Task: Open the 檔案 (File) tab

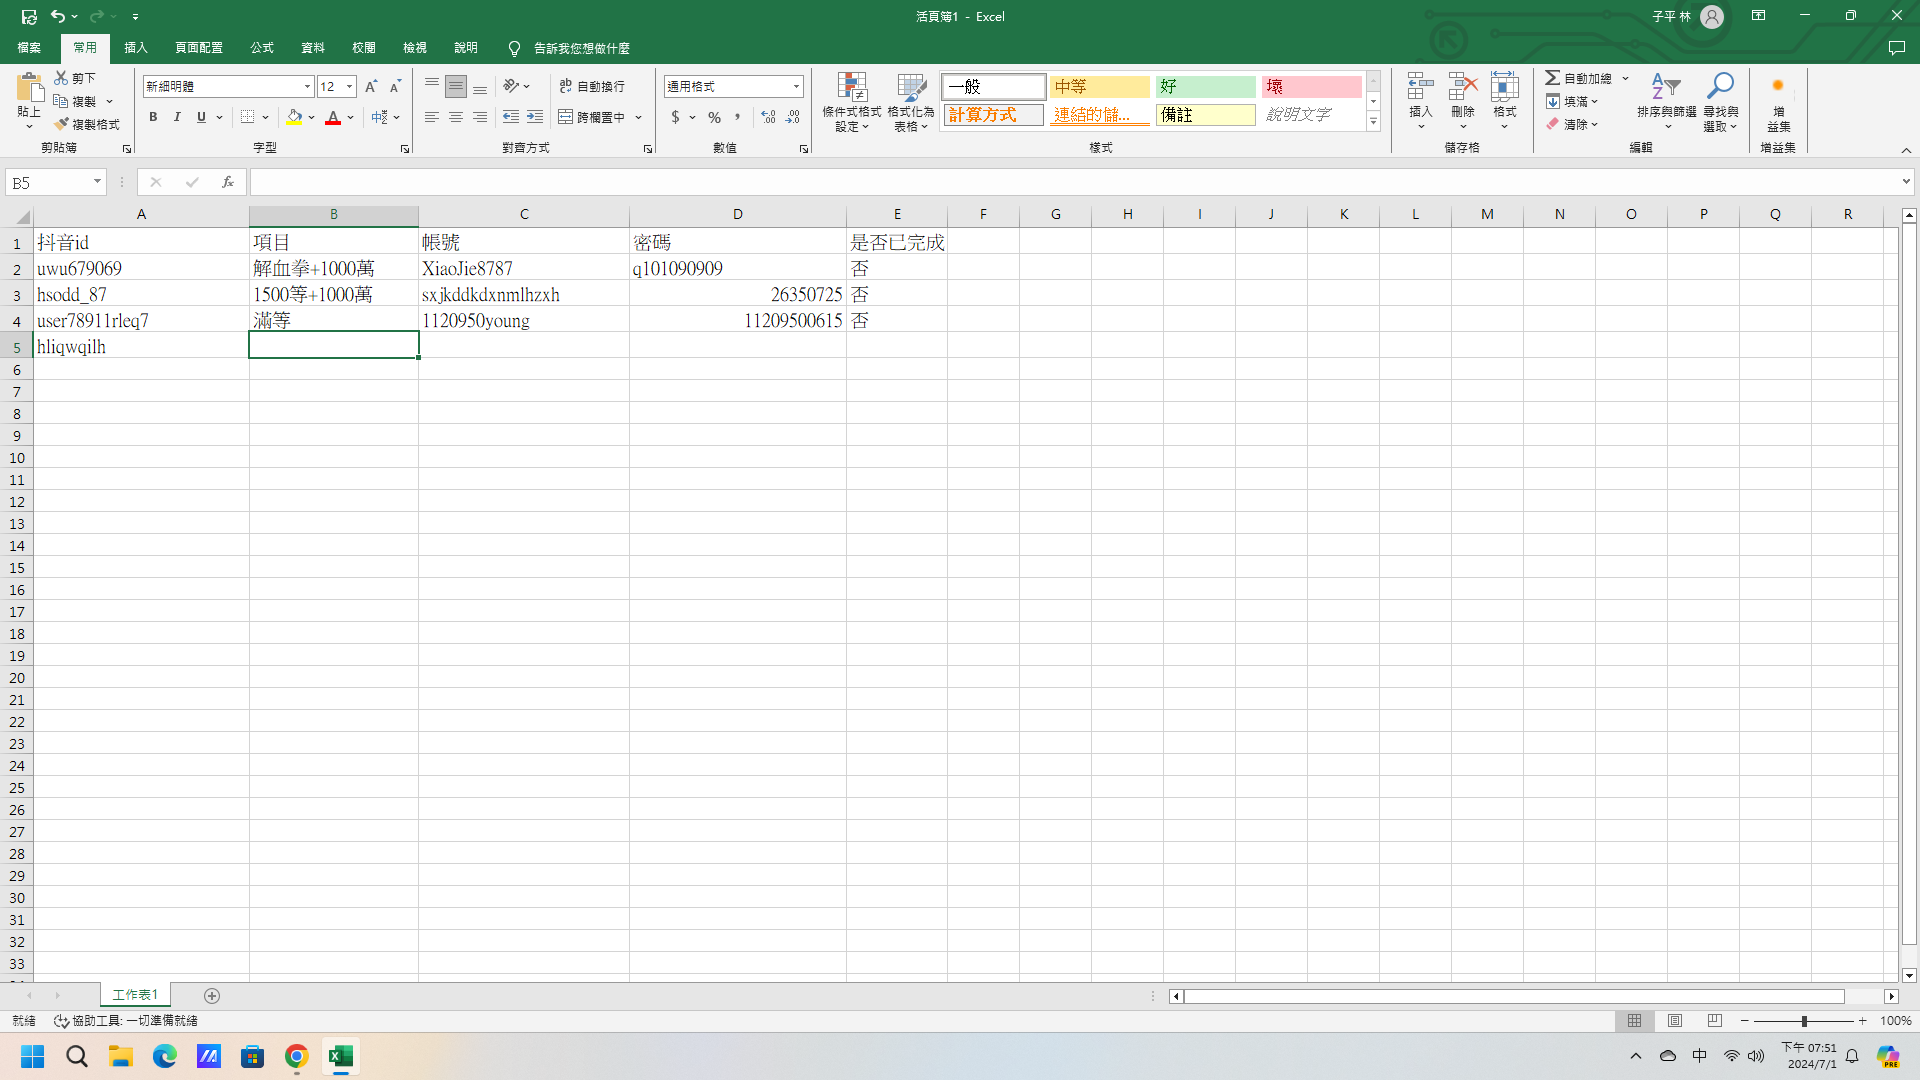Action: (29, 48)
